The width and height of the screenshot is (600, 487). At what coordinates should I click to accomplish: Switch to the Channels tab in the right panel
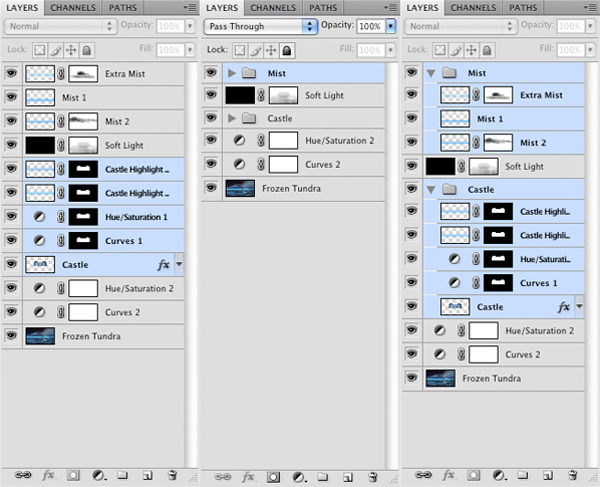click(x=473, y=8)
